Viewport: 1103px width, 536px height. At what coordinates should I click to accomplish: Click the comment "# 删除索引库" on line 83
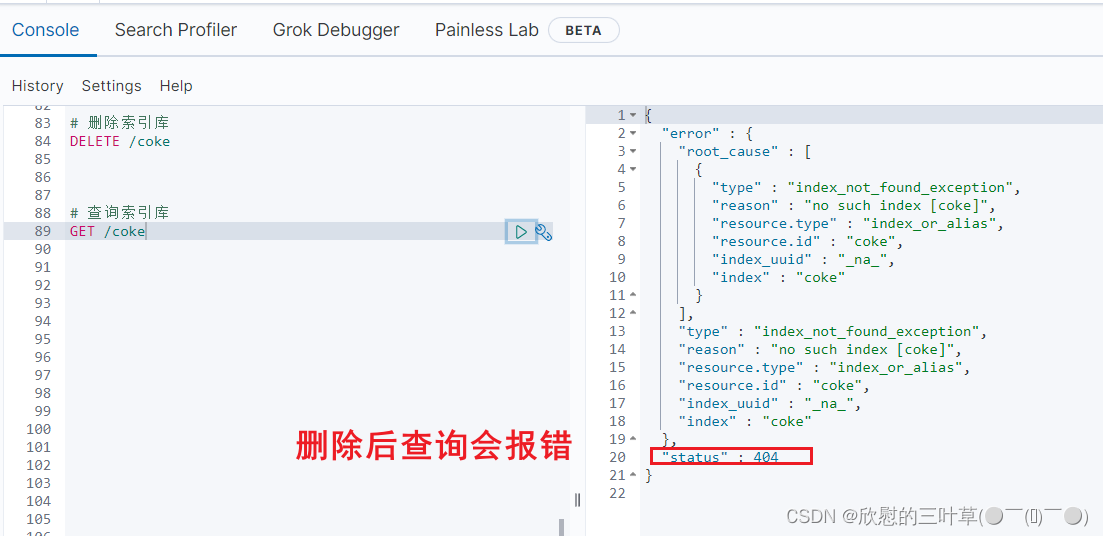point(119,123)
